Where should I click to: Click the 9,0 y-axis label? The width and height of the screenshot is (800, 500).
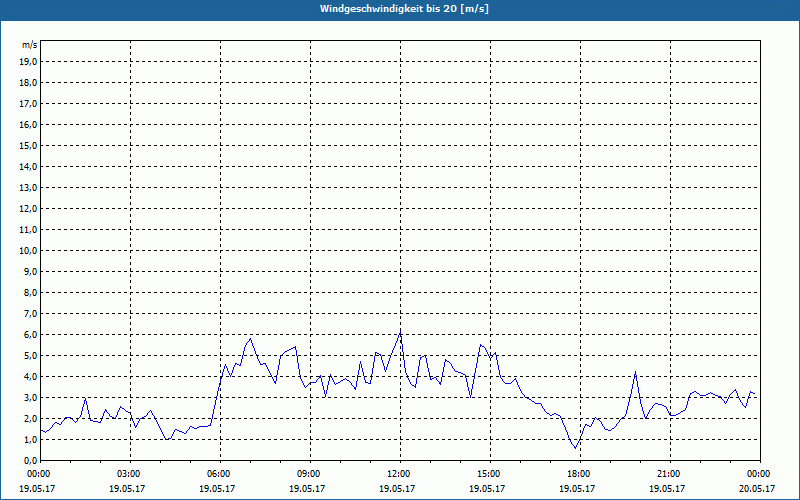(30, 271)
